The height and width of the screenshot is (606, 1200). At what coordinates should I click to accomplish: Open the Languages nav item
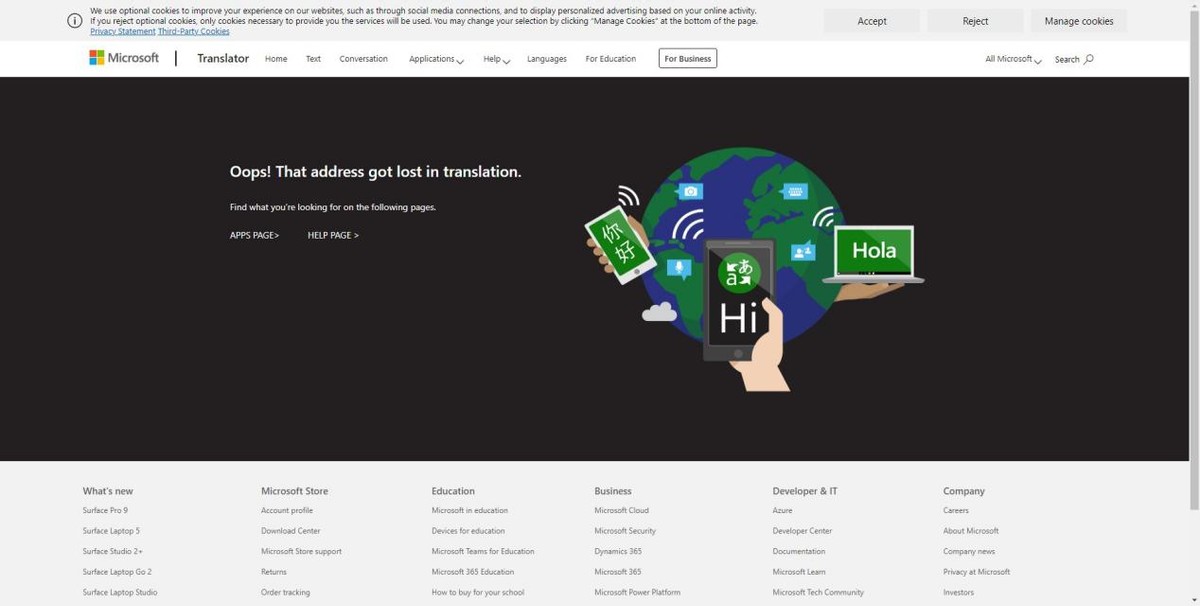546,59
